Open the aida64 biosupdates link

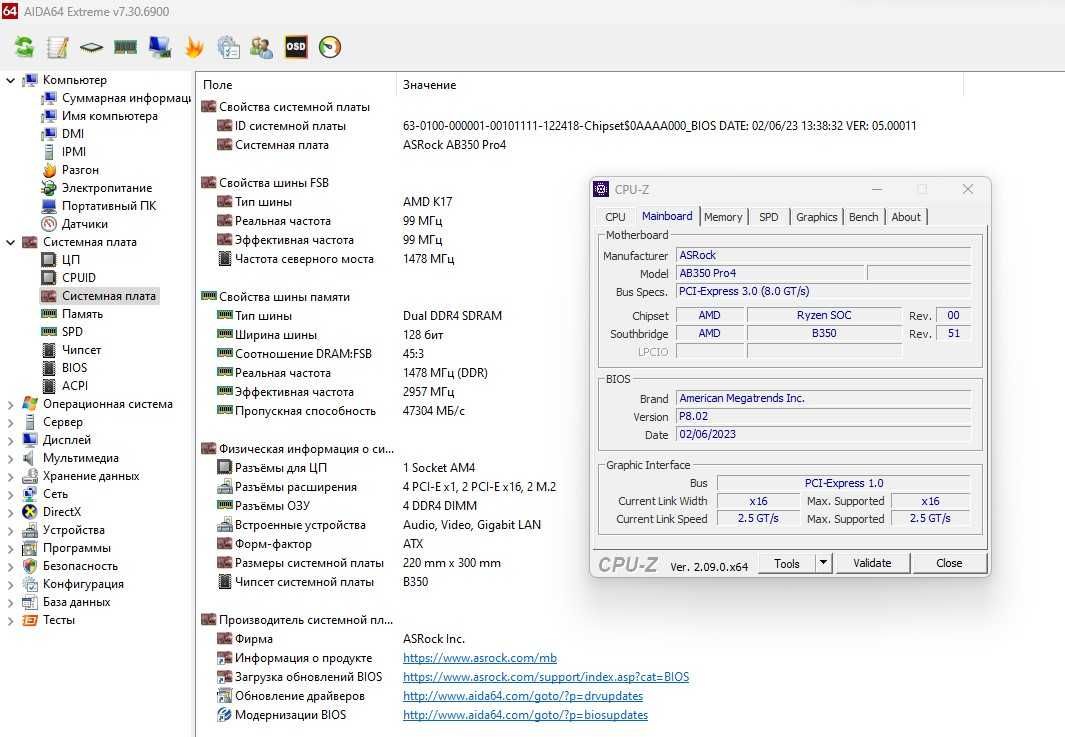[x=525, y=715]
